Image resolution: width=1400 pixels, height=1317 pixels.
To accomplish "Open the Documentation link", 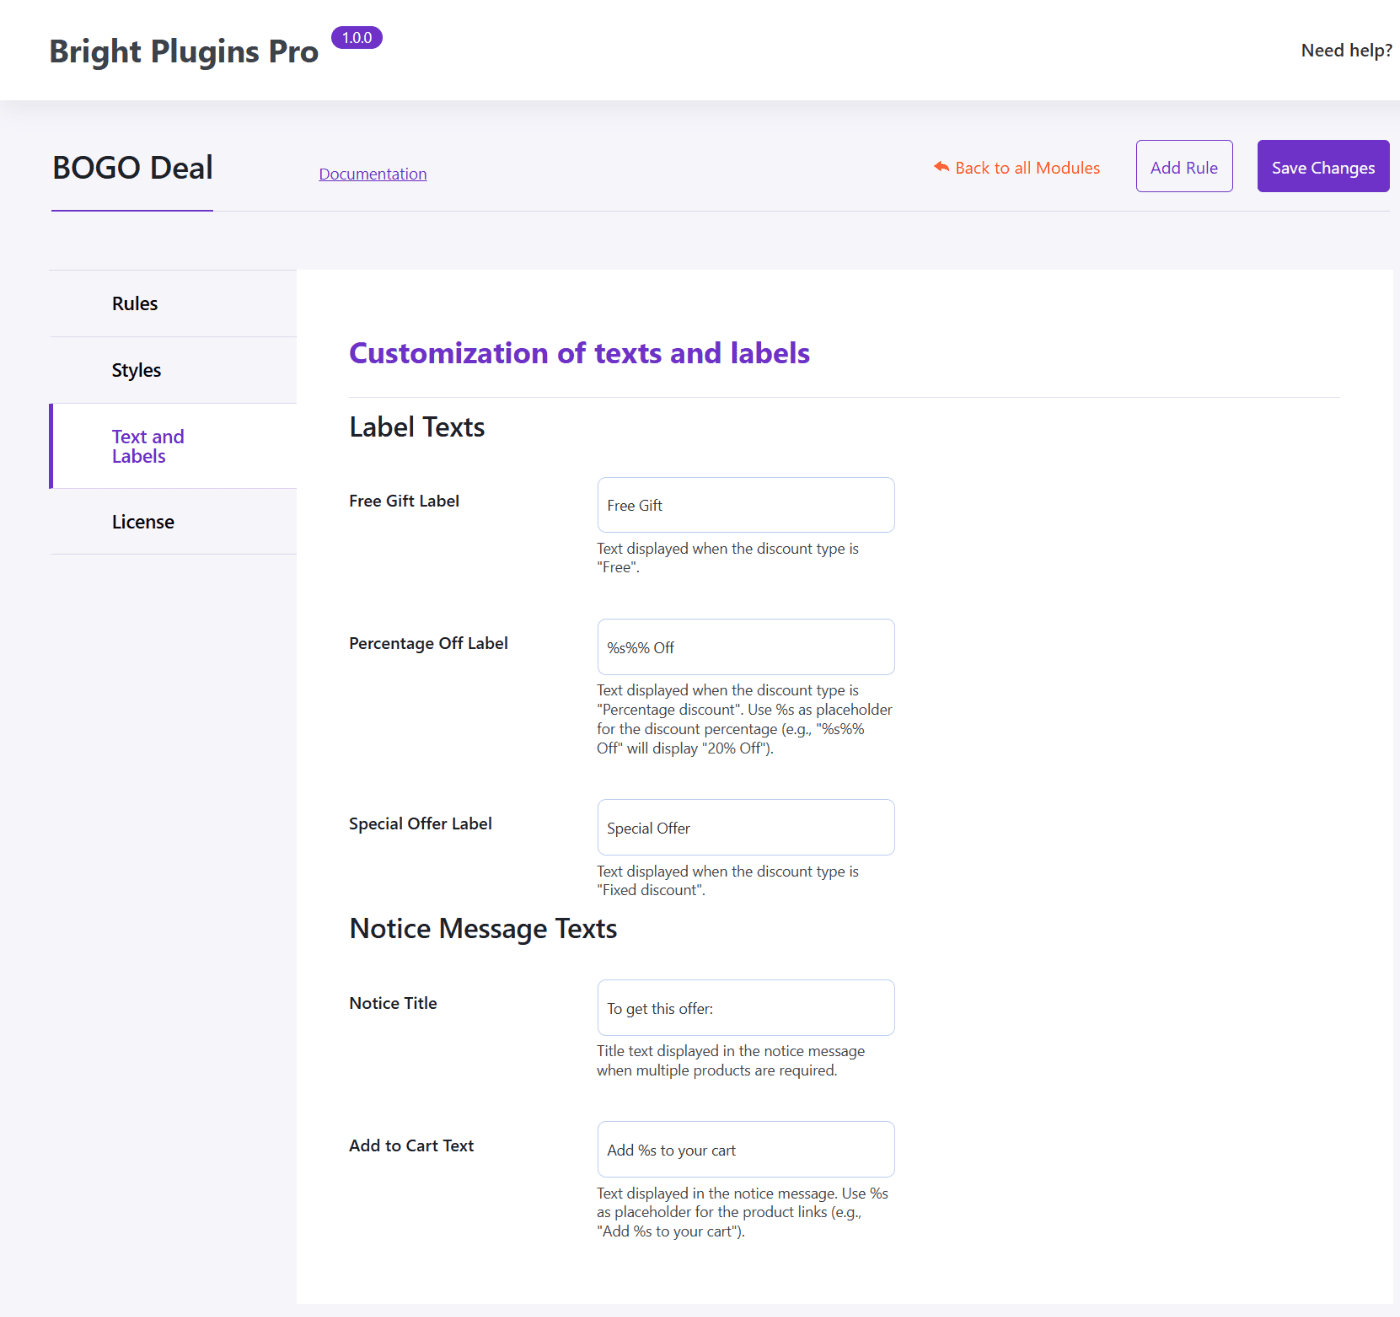I will pyautogui.click(x=372, y=173).
